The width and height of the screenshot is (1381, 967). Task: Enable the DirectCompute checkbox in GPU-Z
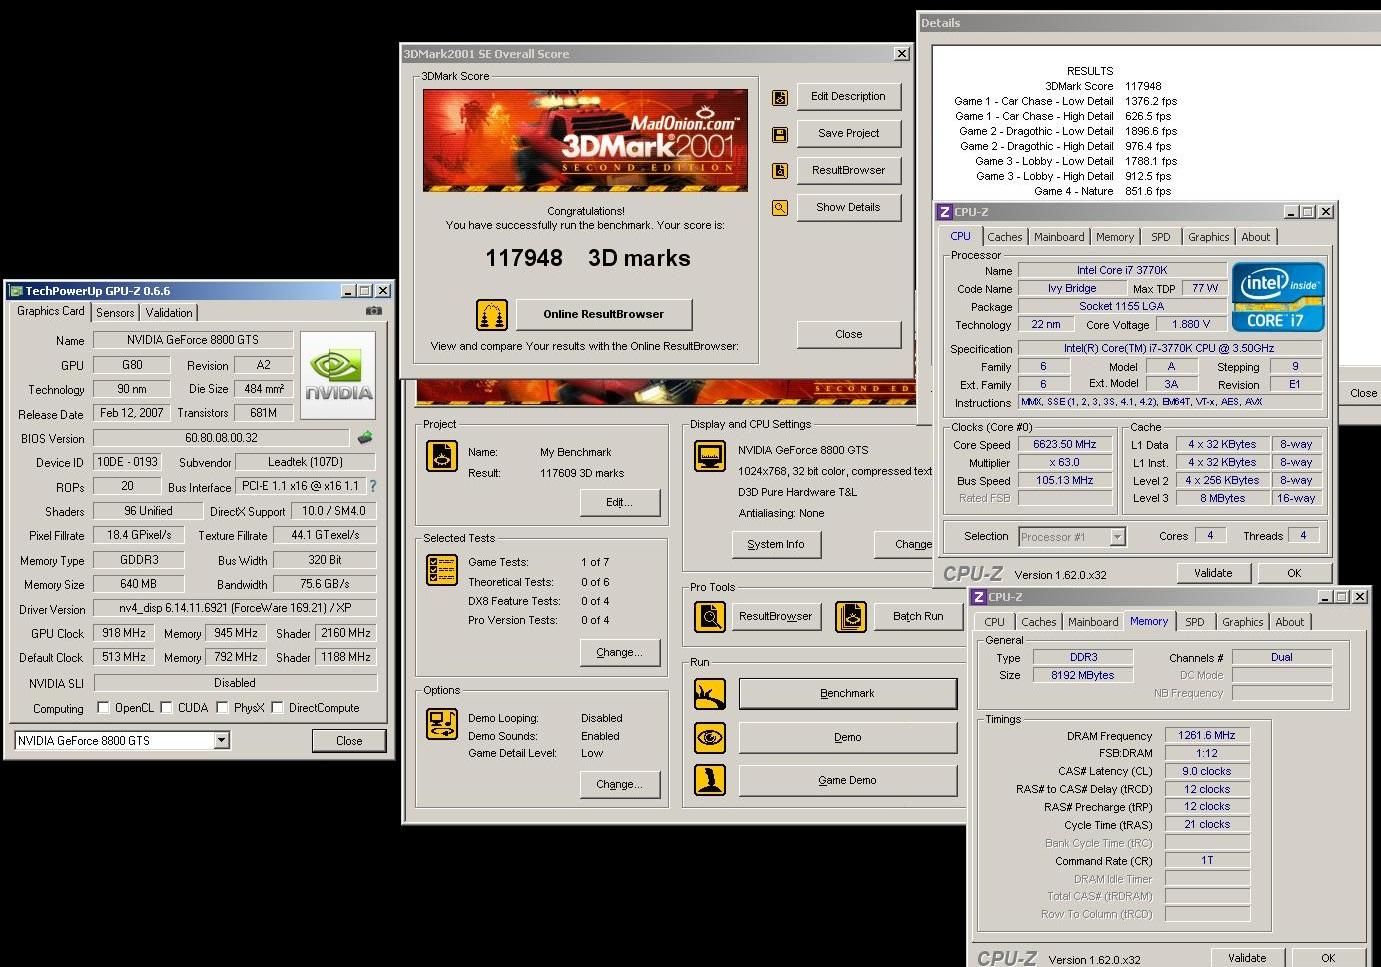tap(277, 708)
